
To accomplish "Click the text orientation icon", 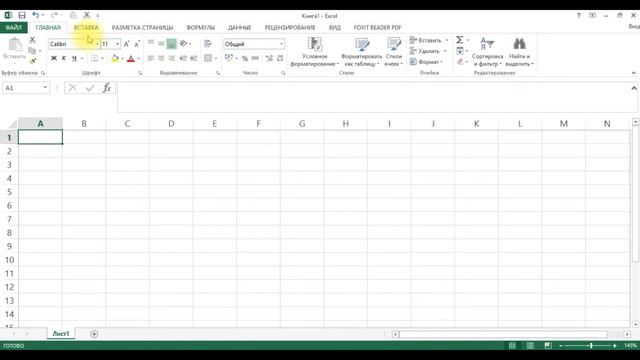I will [184, 43].
